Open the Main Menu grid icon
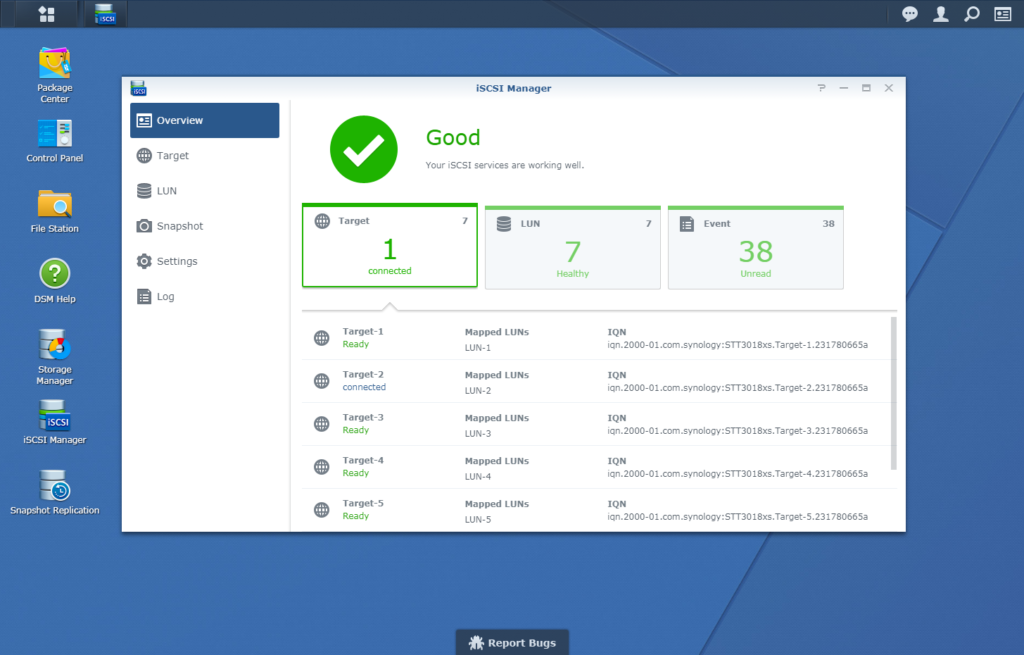 [46, 14]
